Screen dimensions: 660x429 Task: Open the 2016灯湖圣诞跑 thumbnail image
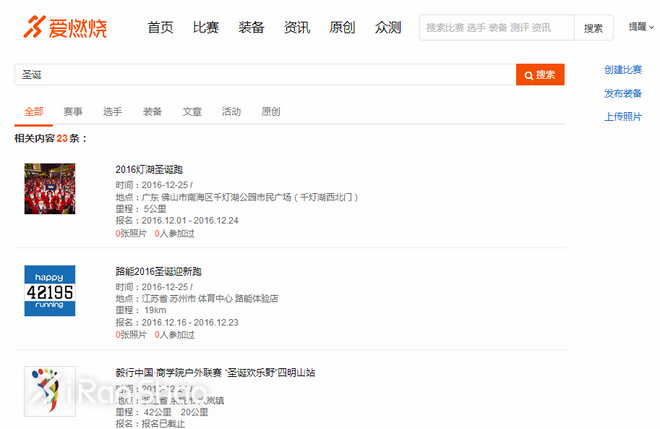click(x=50, y=189)
